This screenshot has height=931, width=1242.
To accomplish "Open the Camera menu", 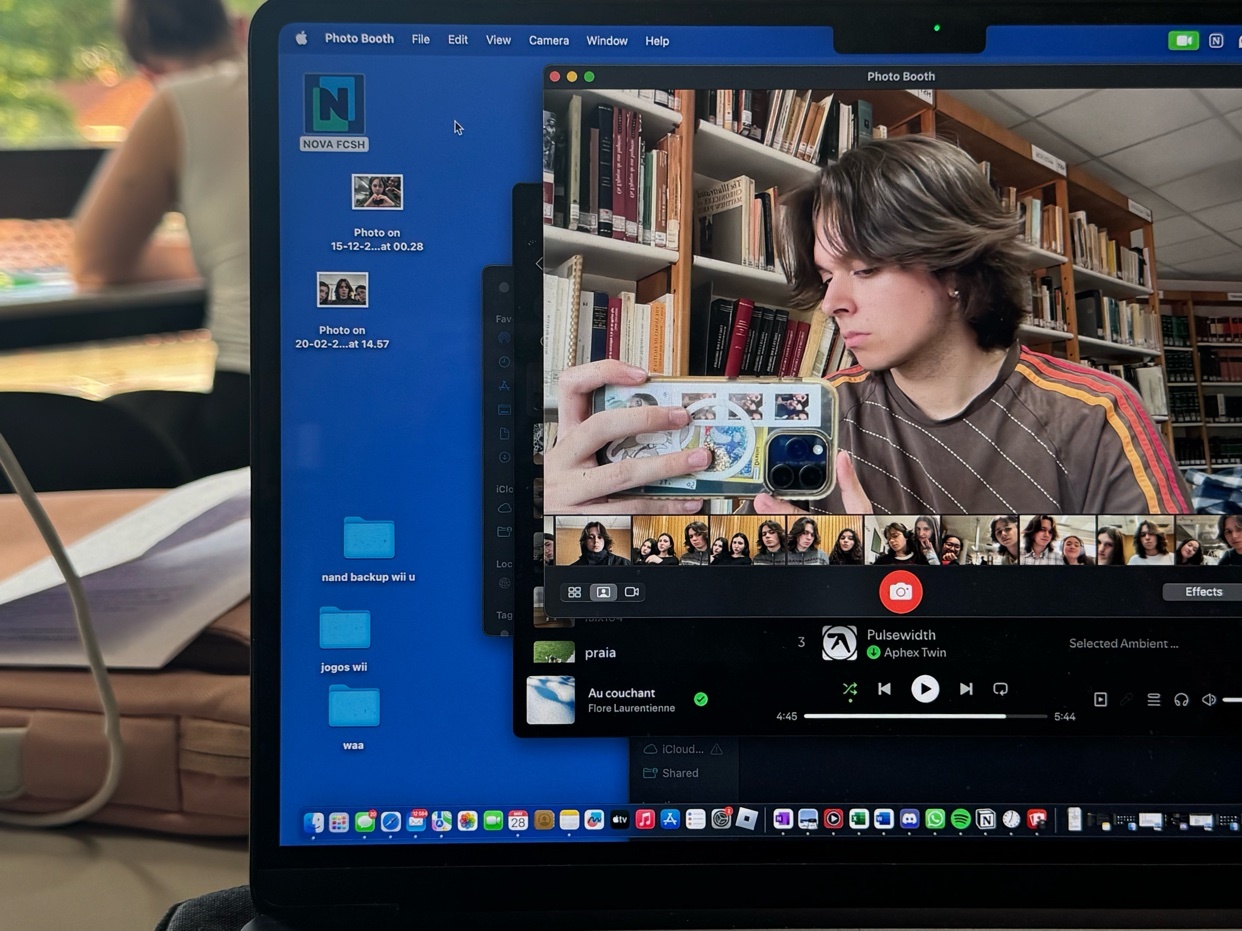I will pos(549,41).
